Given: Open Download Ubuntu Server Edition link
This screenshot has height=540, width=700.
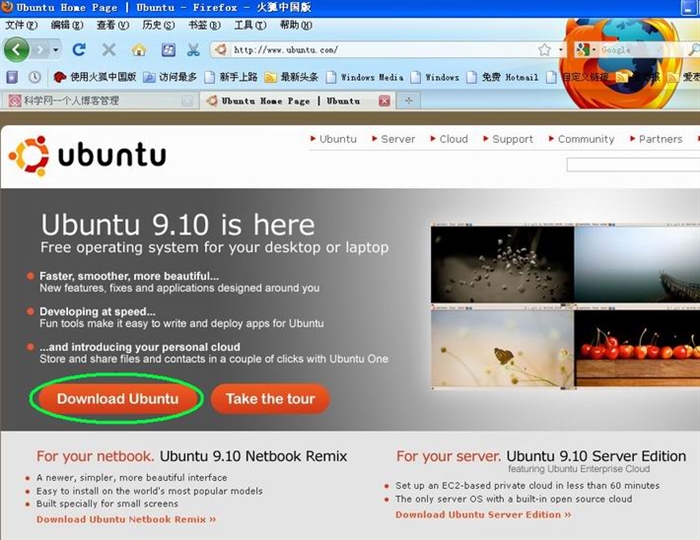Looking at the screenshot, I should pyautogui.click(x=483, y=515).
